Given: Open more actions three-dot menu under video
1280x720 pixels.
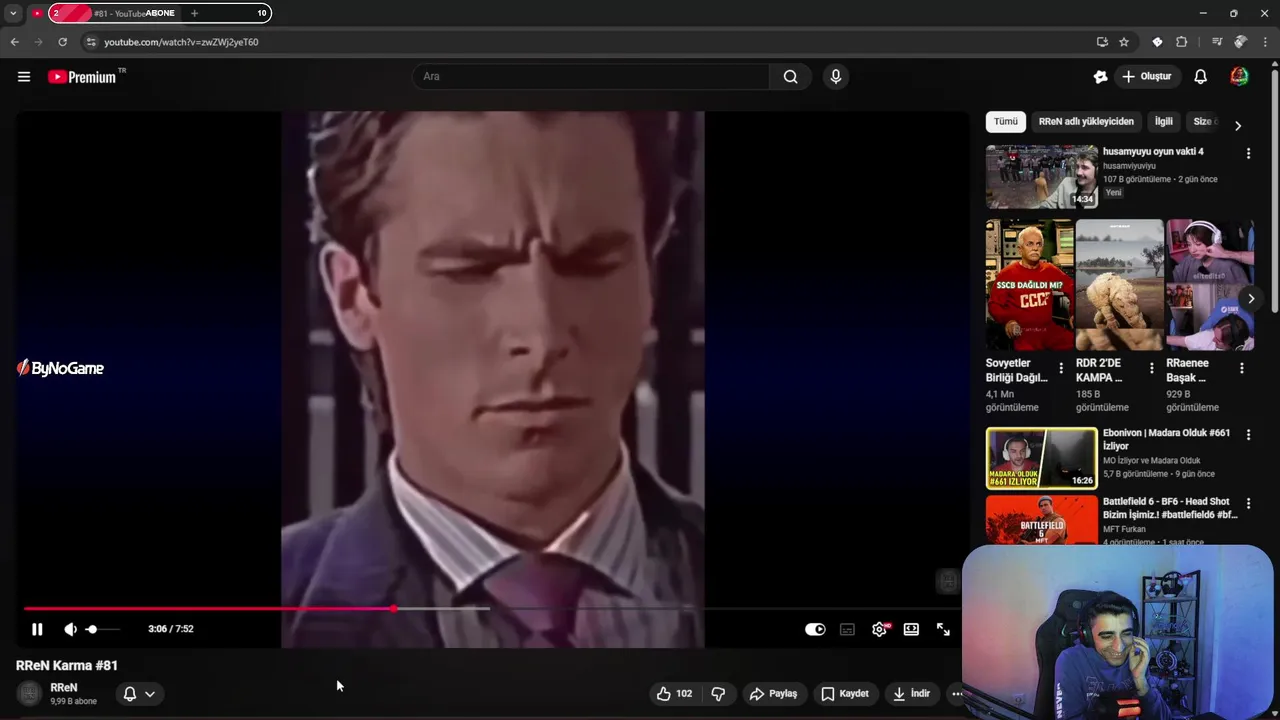Looking at the screenshot, I should click(956, 693).
